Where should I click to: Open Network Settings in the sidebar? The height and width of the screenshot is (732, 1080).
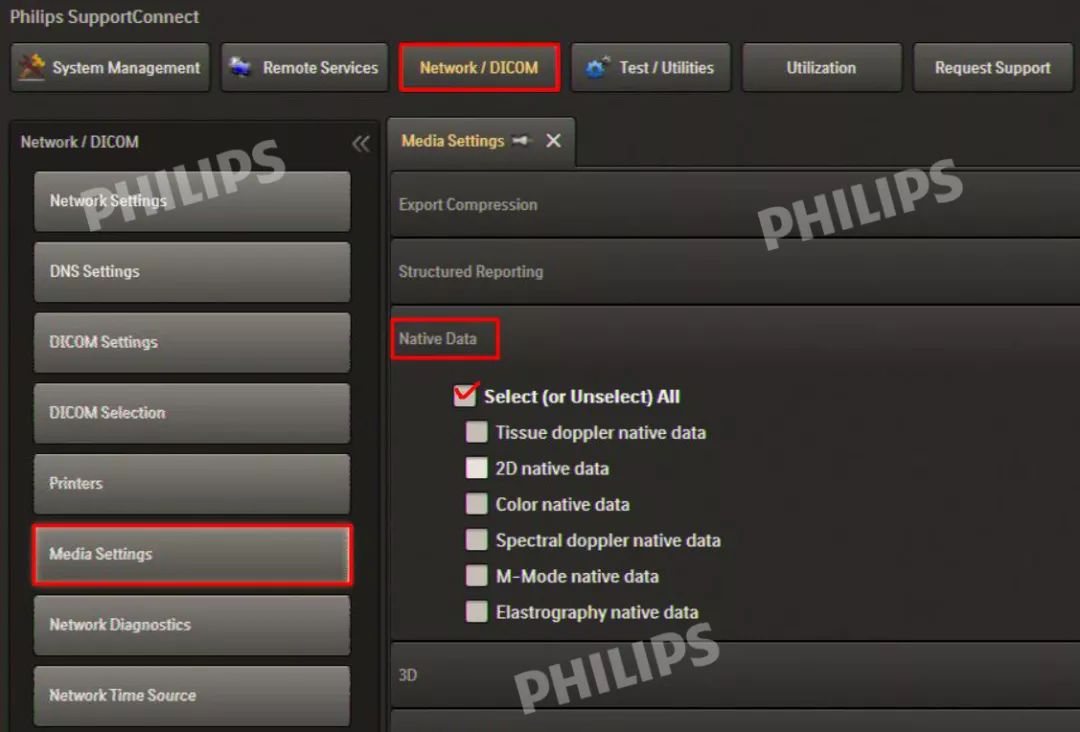pos(192,201)
